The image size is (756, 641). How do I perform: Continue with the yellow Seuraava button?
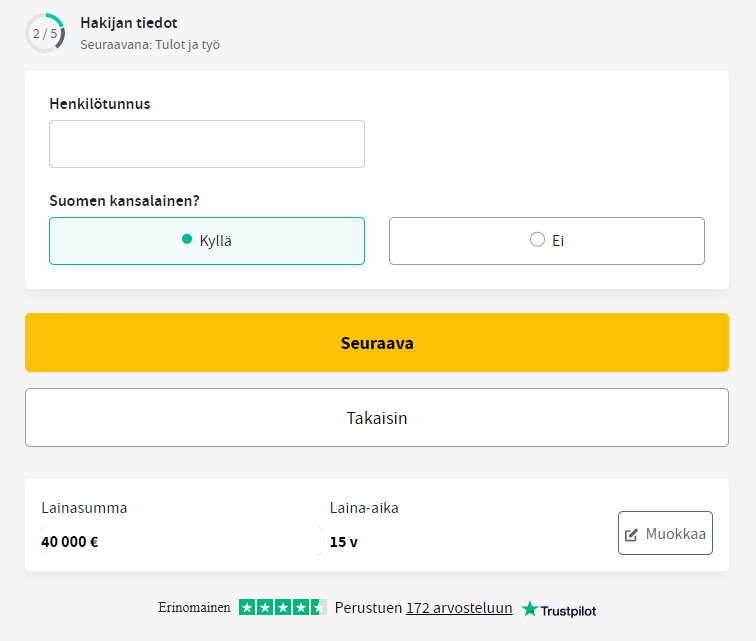pos(377,342)
